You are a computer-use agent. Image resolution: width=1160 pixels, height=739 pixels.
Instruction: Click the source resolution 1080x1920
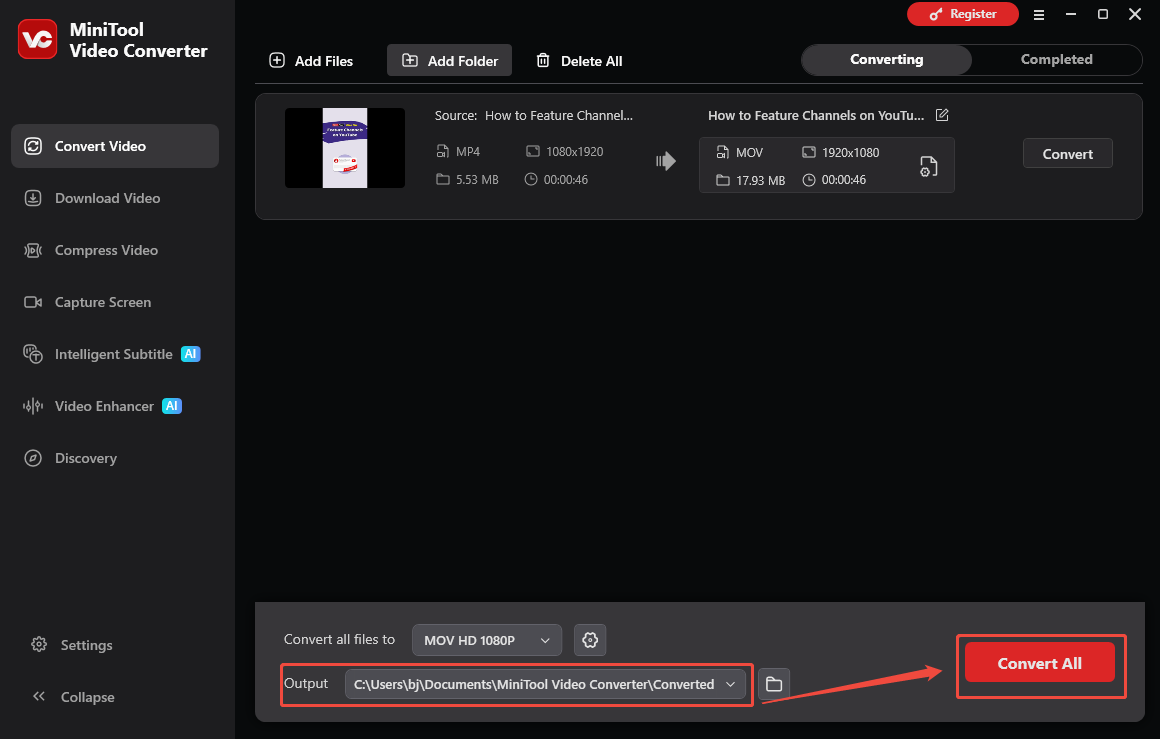click(575, 152)
